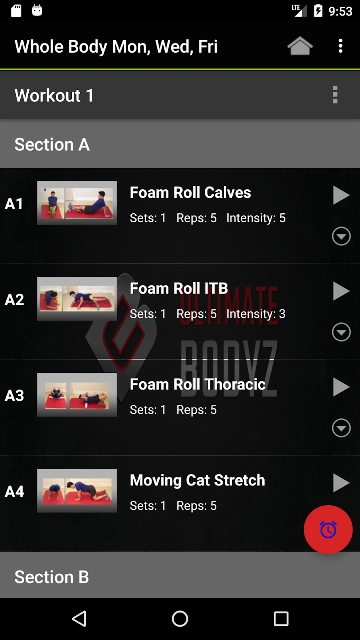The image size is (360, 640).
Task: Tap the Moving Cat Stretch exercise title
Action: click(x=198, y=480)
